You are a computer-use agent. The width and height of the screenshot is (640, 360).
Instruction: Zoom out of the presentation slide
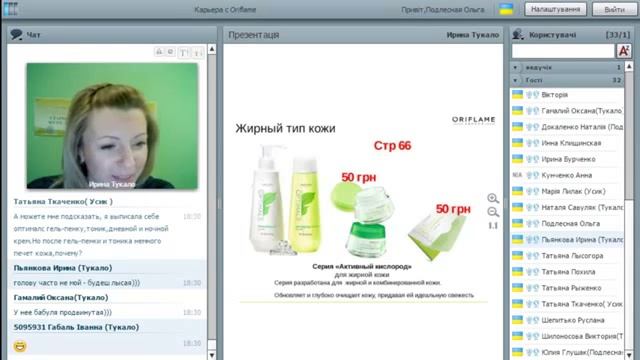pos(493,212)
